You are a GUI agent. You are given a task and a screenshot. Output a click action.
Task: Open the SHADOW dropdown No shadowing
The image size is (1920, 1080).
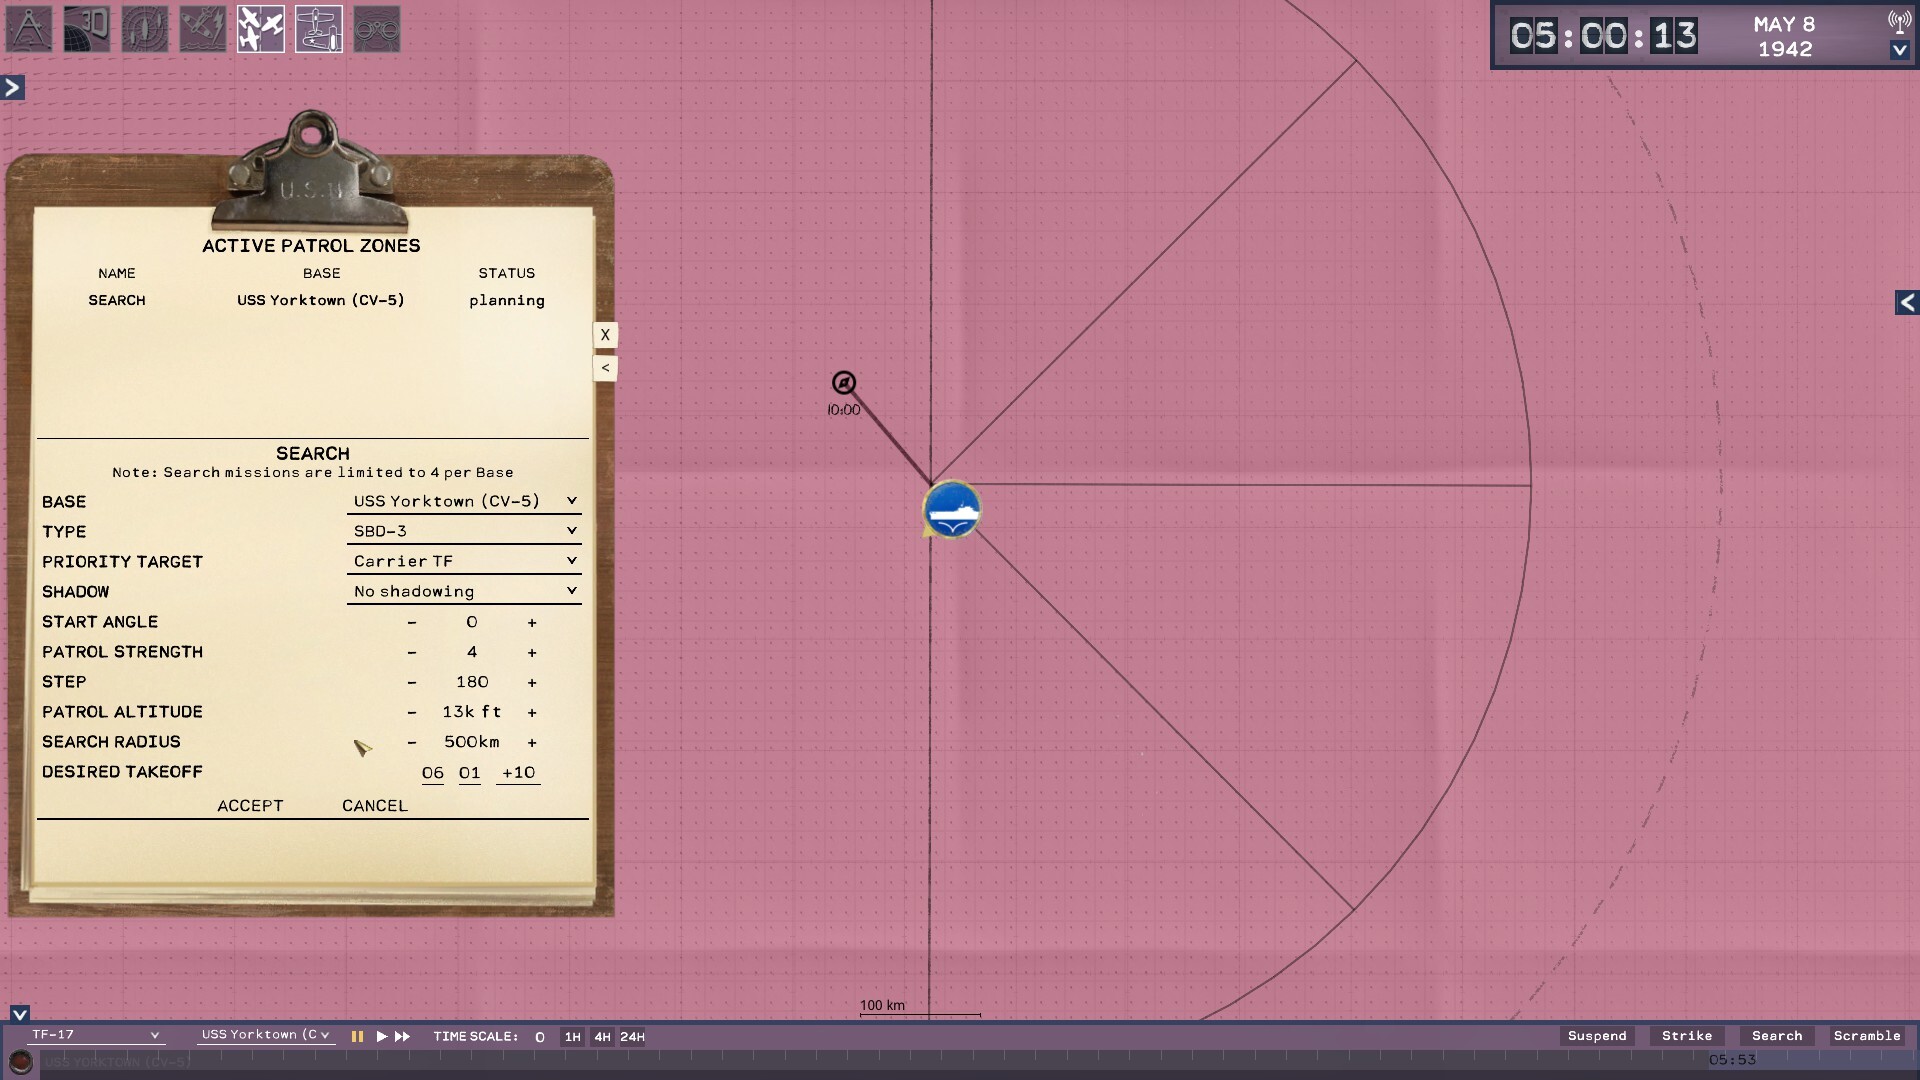[464, 591]
